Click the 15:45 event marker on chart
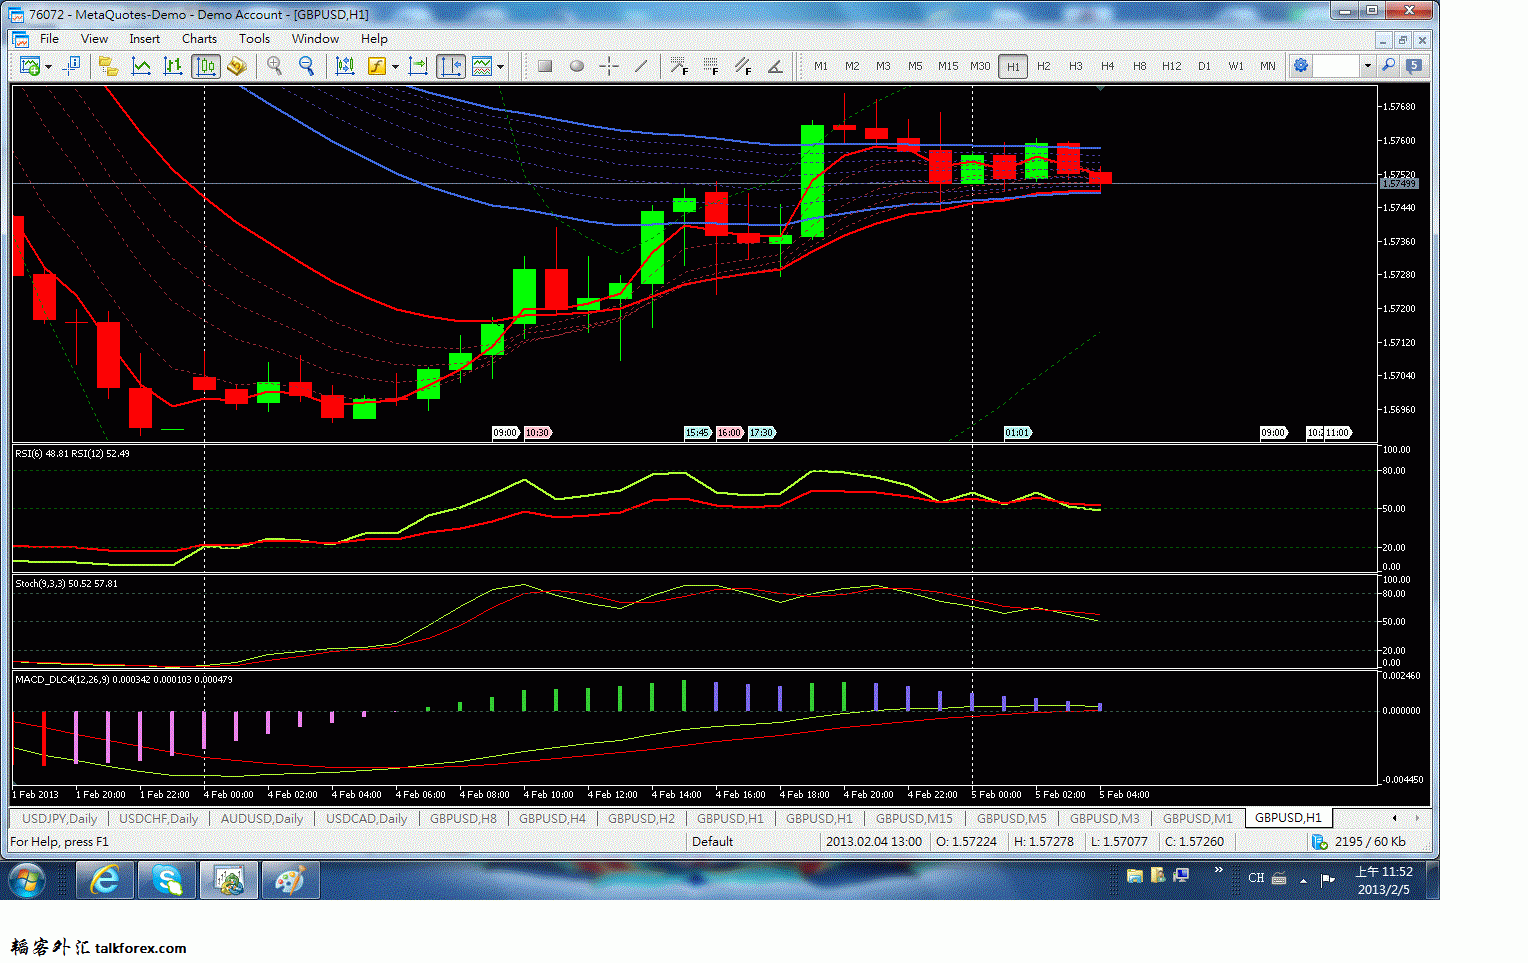Screen dimensions: 1528x963 [x=697, y=433]
